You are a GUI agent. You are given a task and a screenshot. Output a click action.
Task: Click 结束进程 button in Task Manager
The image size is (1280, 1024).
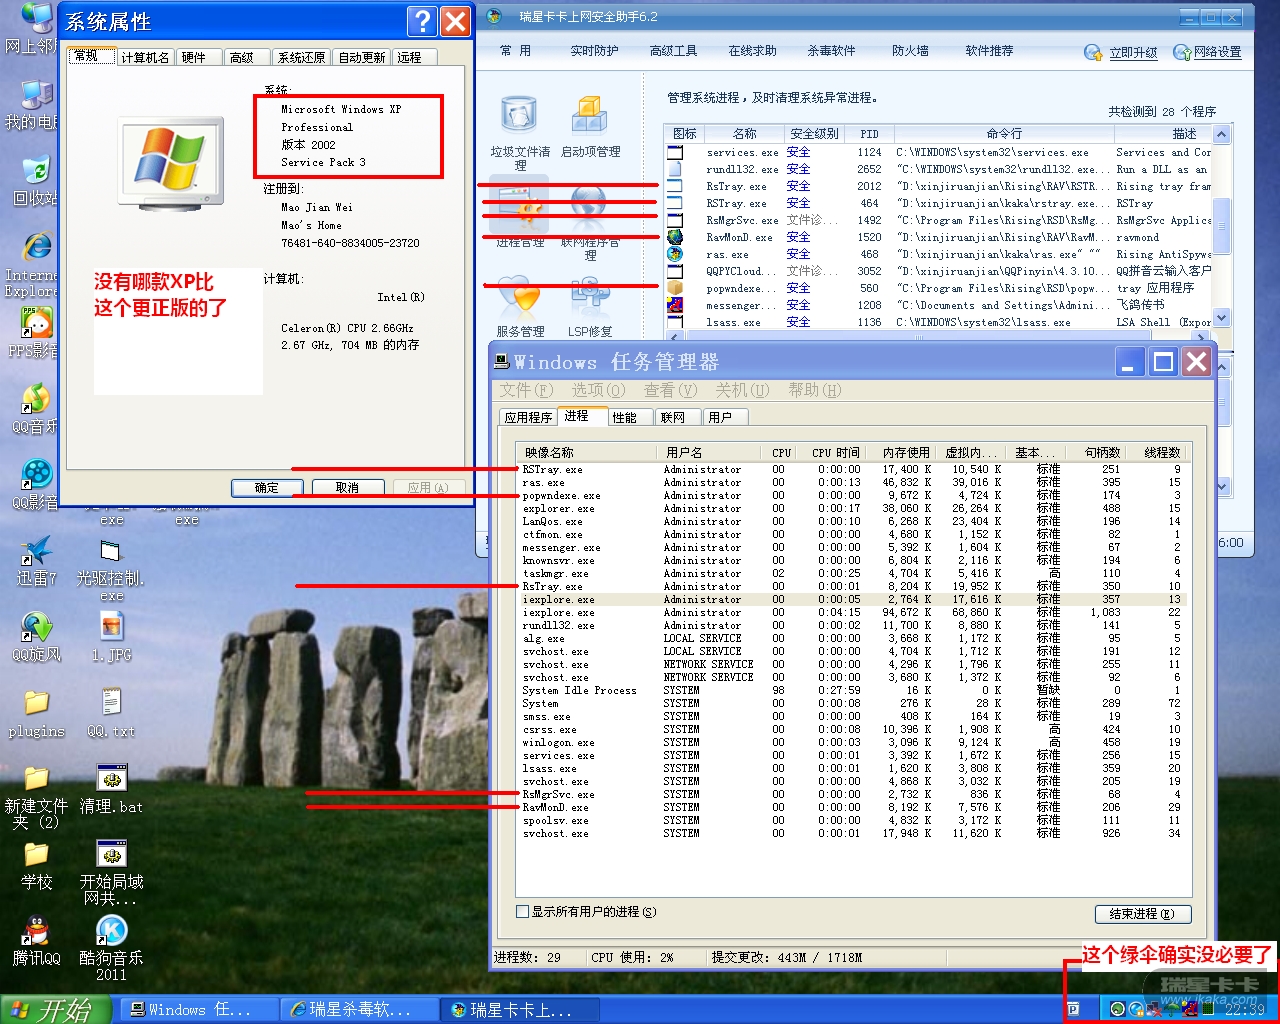1142,914
